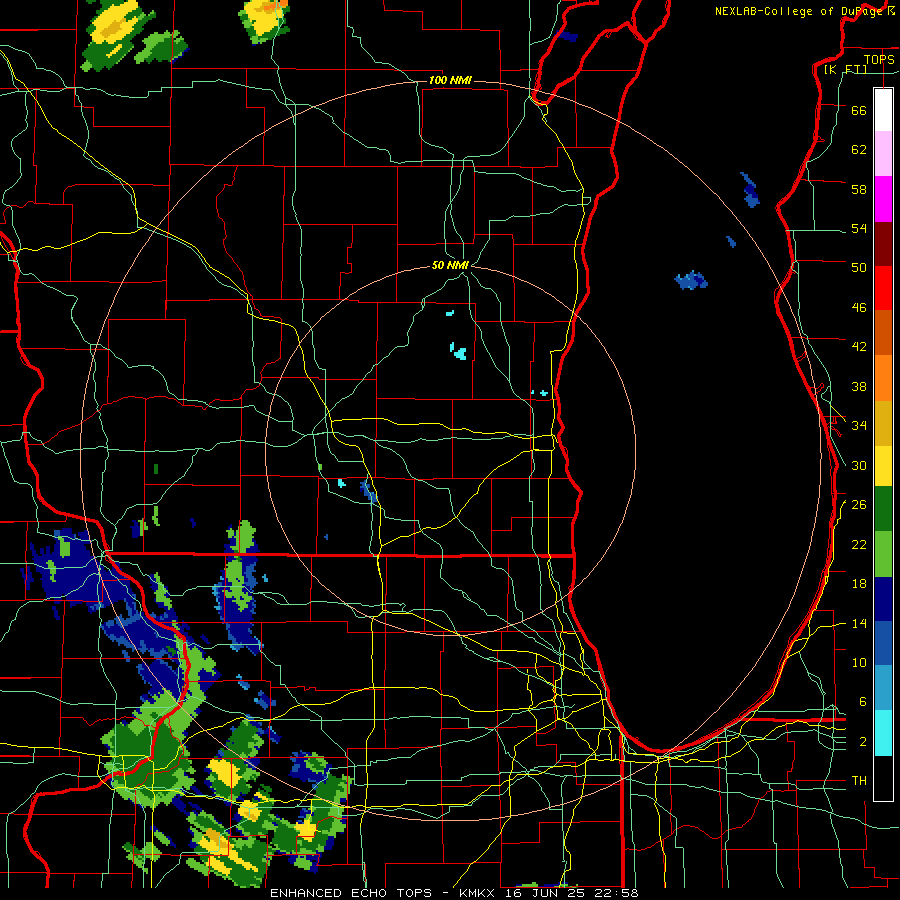Select the "54" legend value
This screenshot has height=900, width=900.
tap(859, 228)
